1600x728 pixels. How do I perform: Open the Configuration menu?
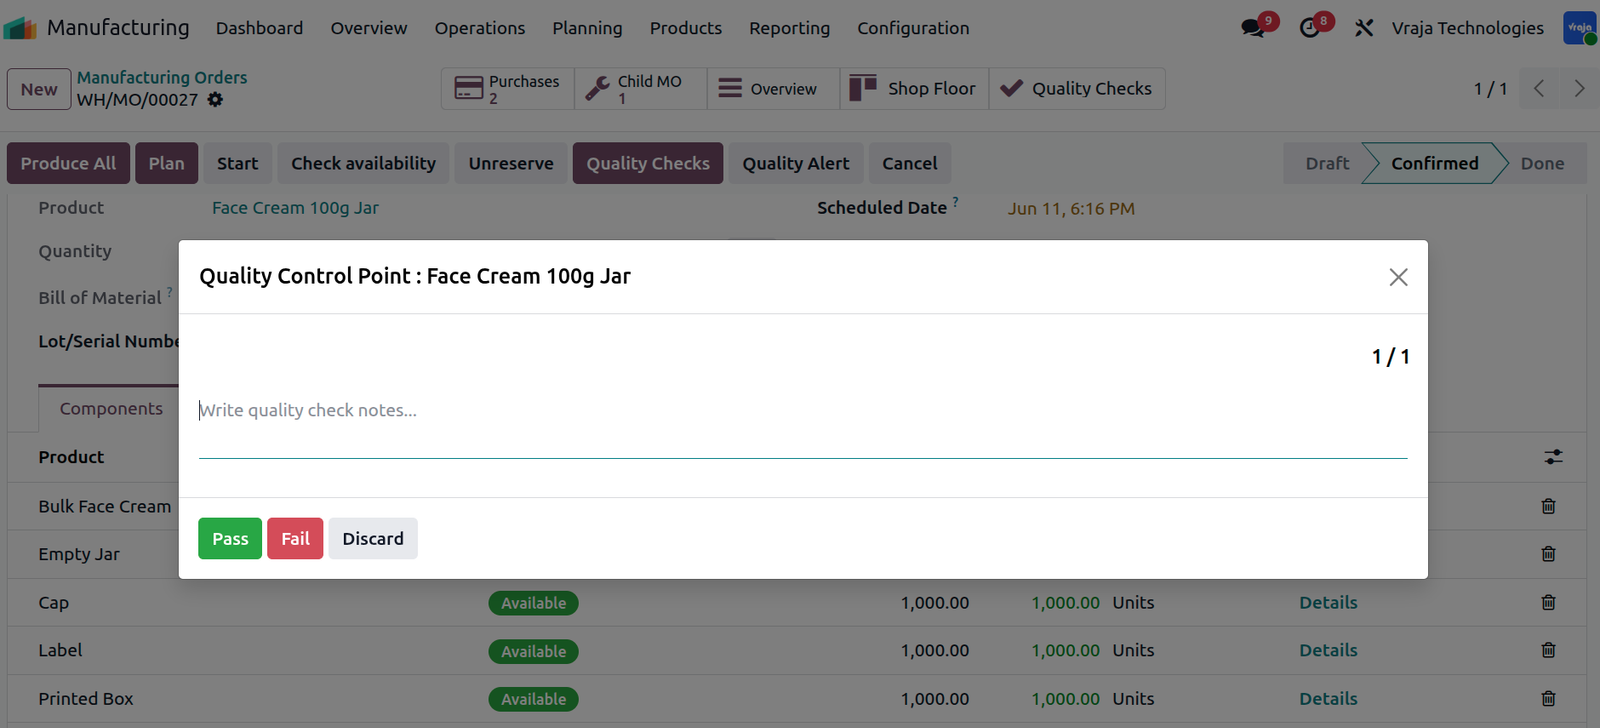tap(913, 28)
